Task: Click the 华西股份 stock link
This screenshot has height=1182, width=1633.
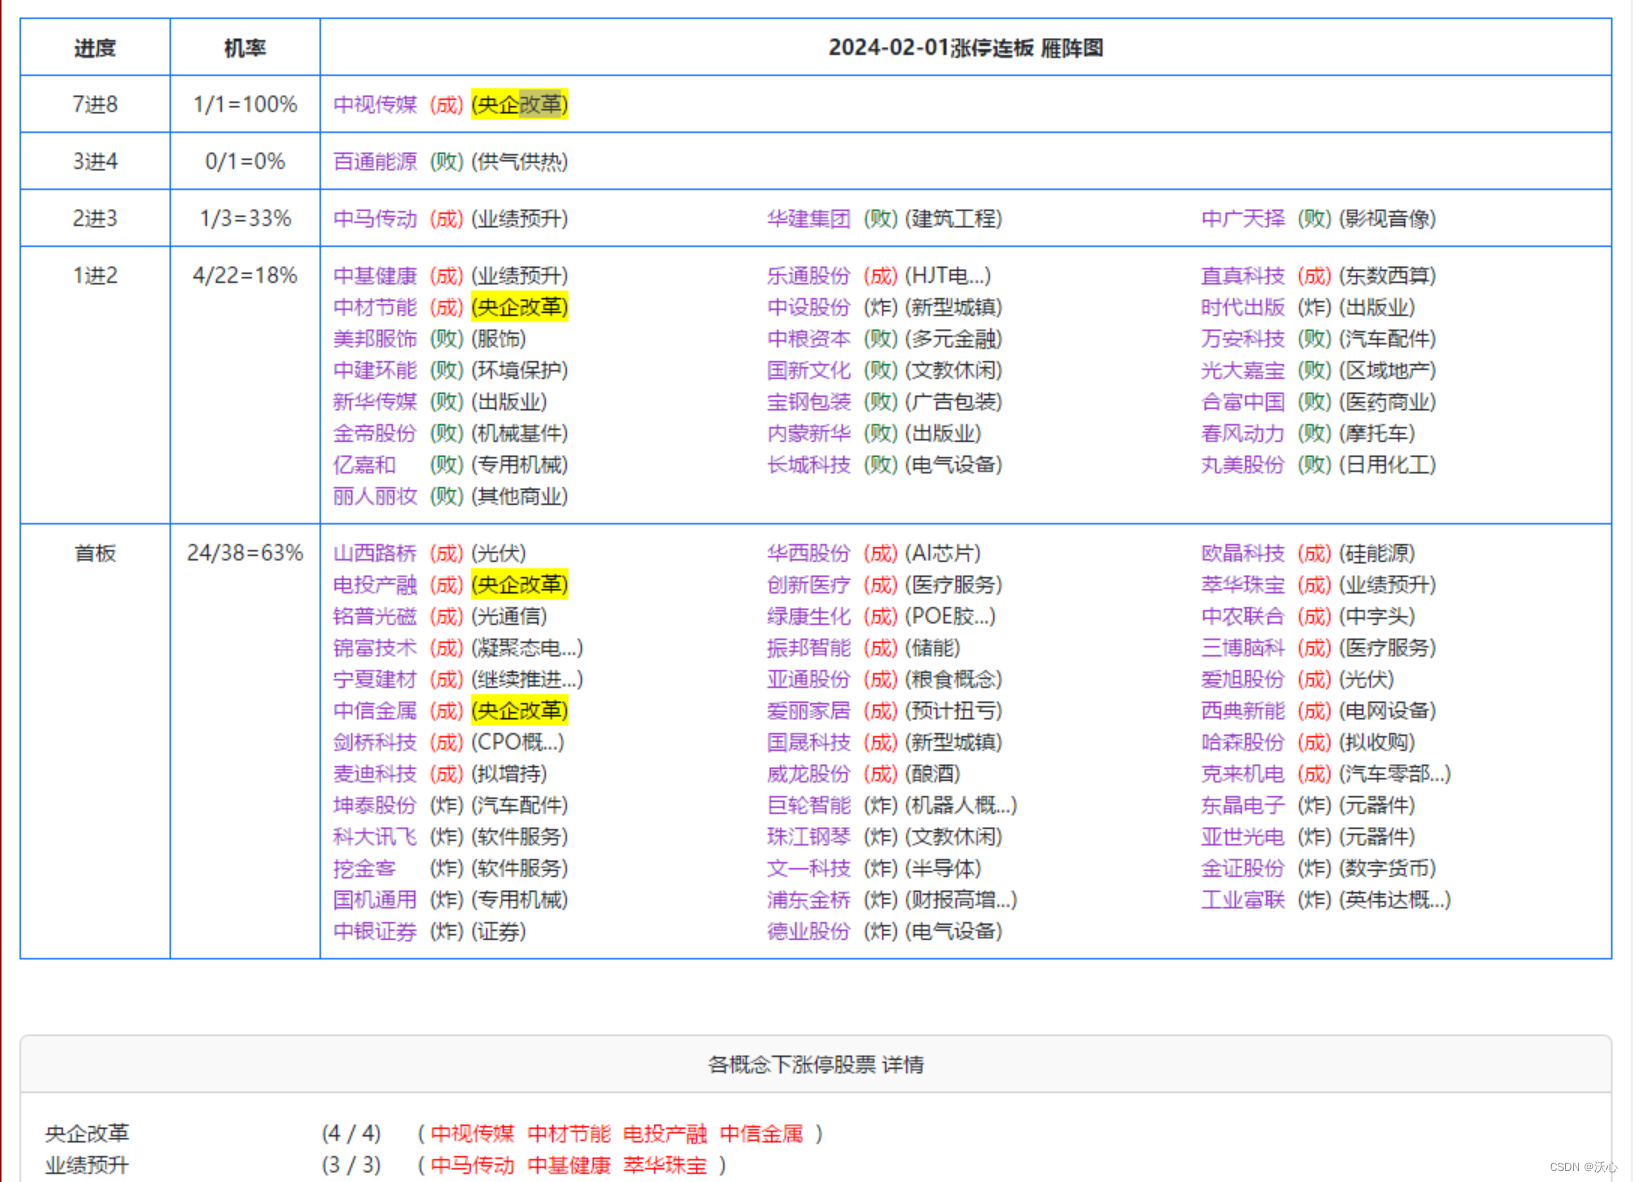Action: click(809, 553)
